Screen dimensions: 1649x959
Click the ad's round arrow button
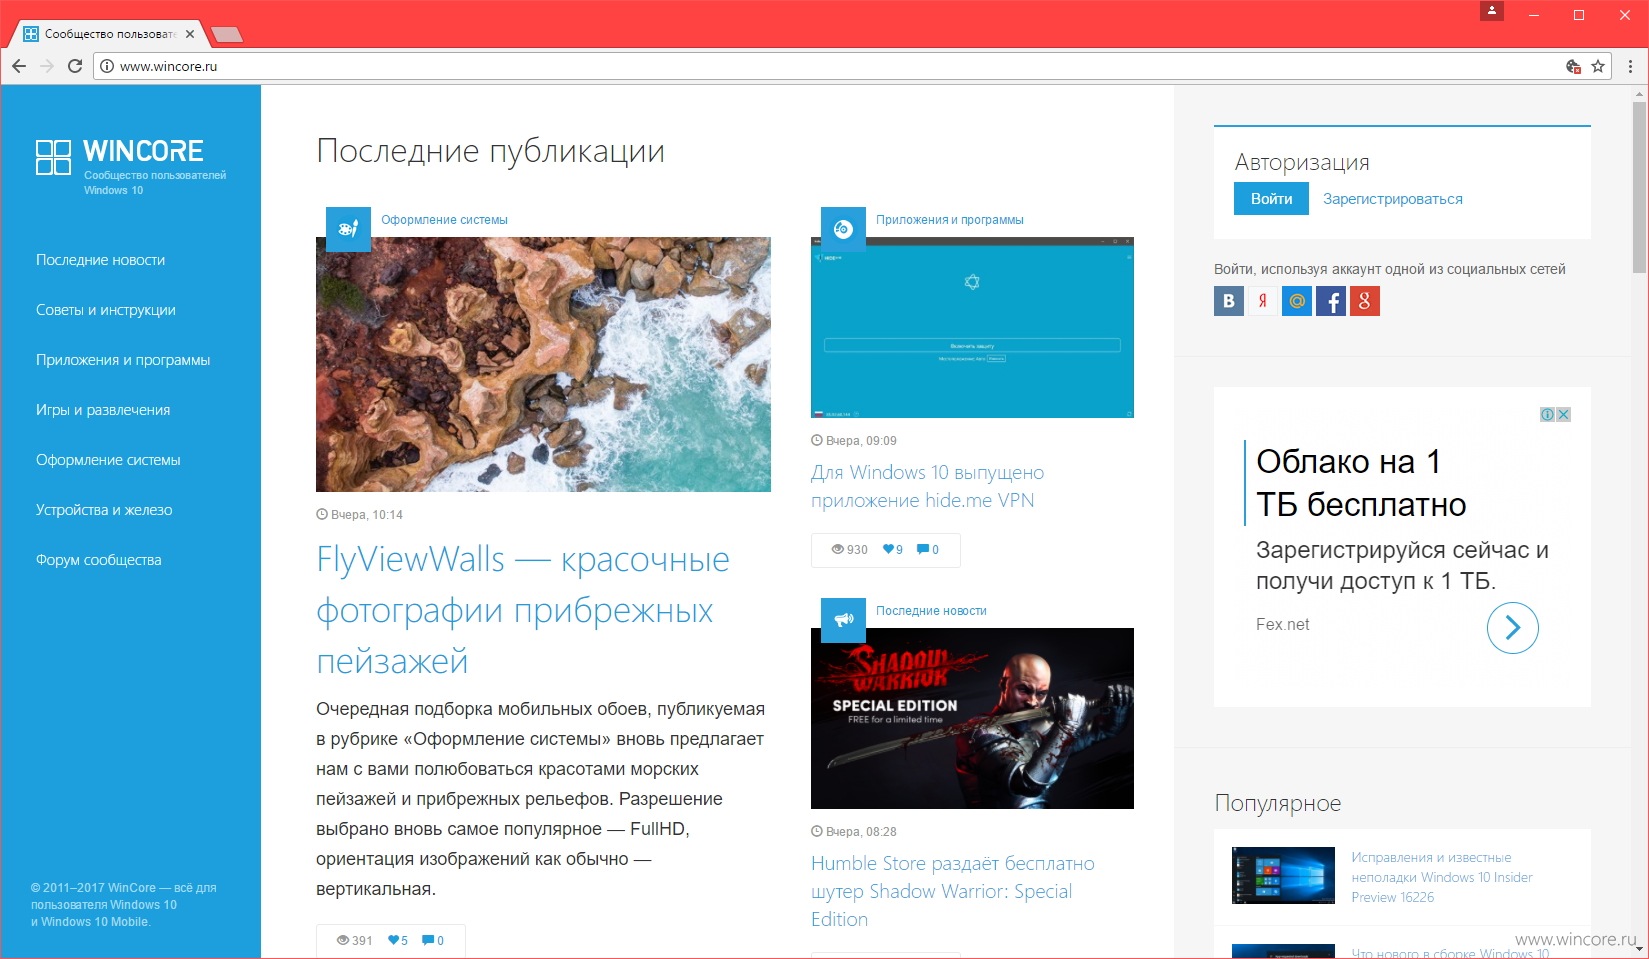point(1513,627)
